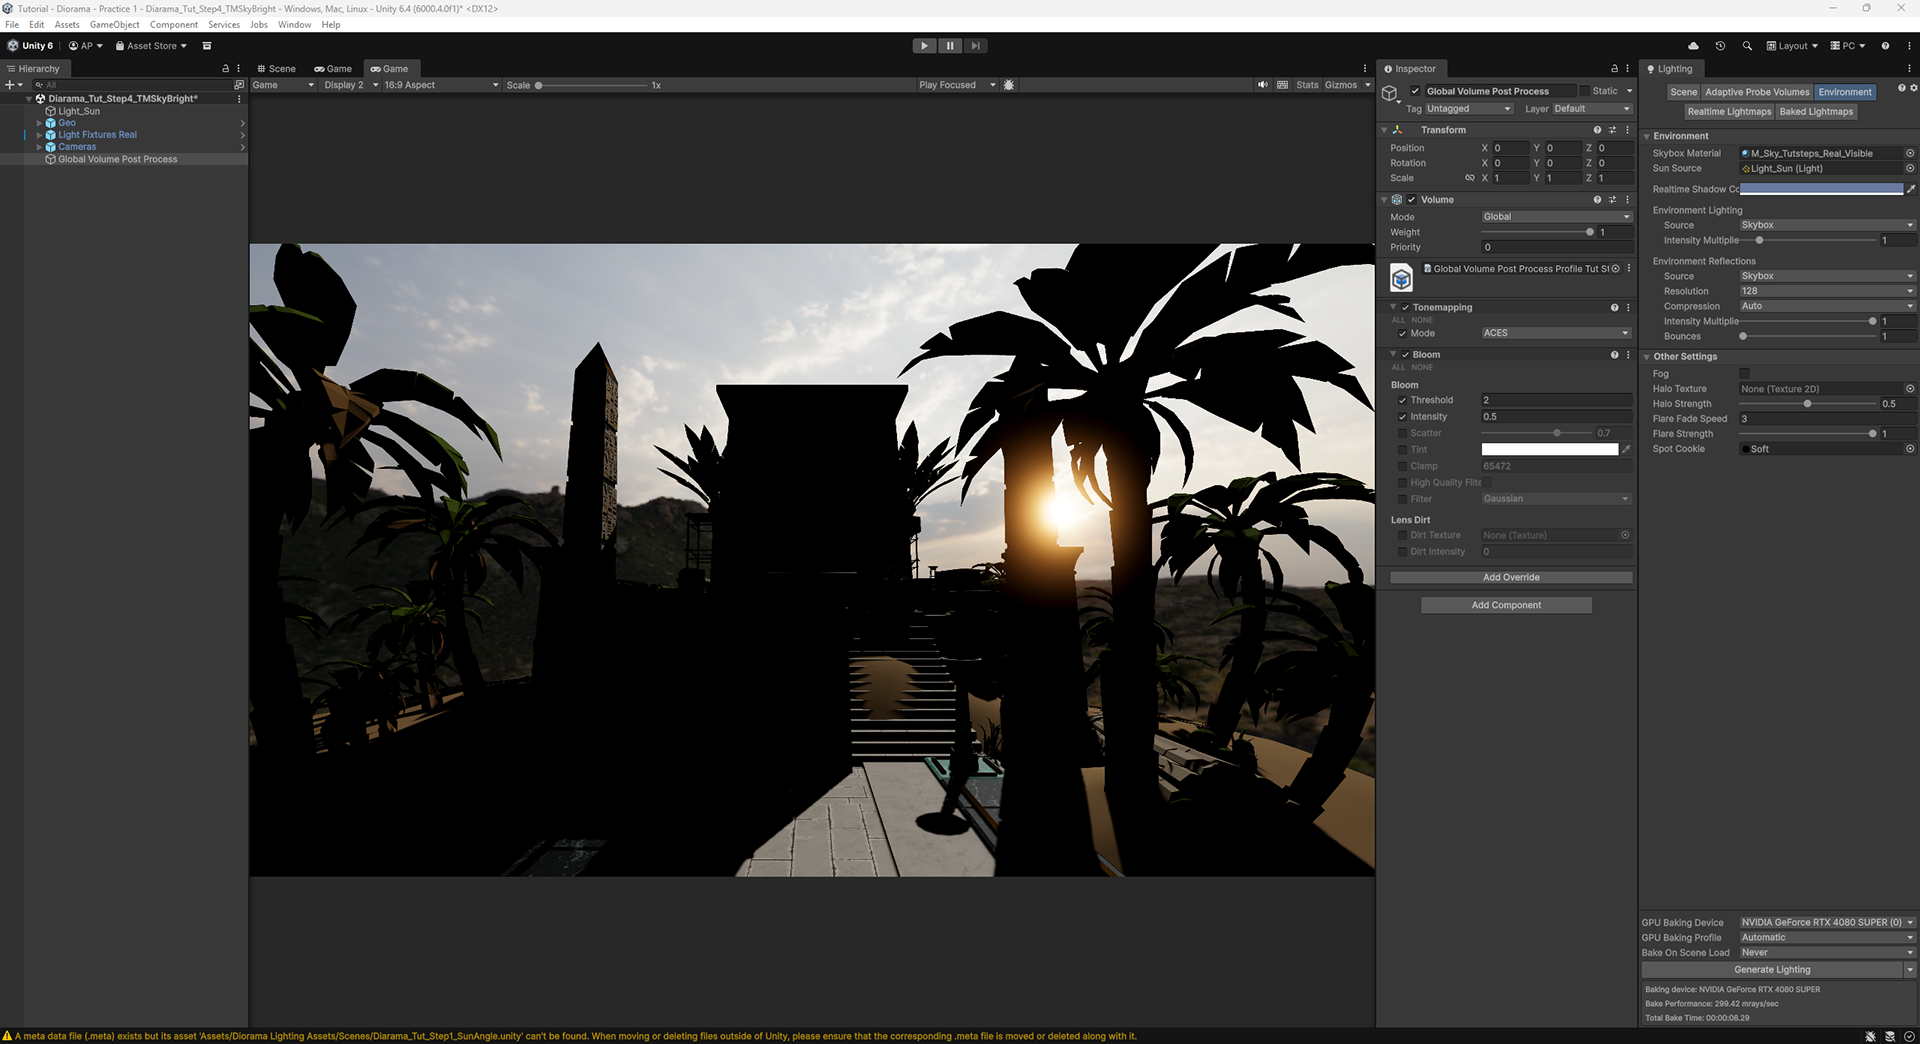Open the 16:9 Aspect dropdown

(x=441, y=85)
